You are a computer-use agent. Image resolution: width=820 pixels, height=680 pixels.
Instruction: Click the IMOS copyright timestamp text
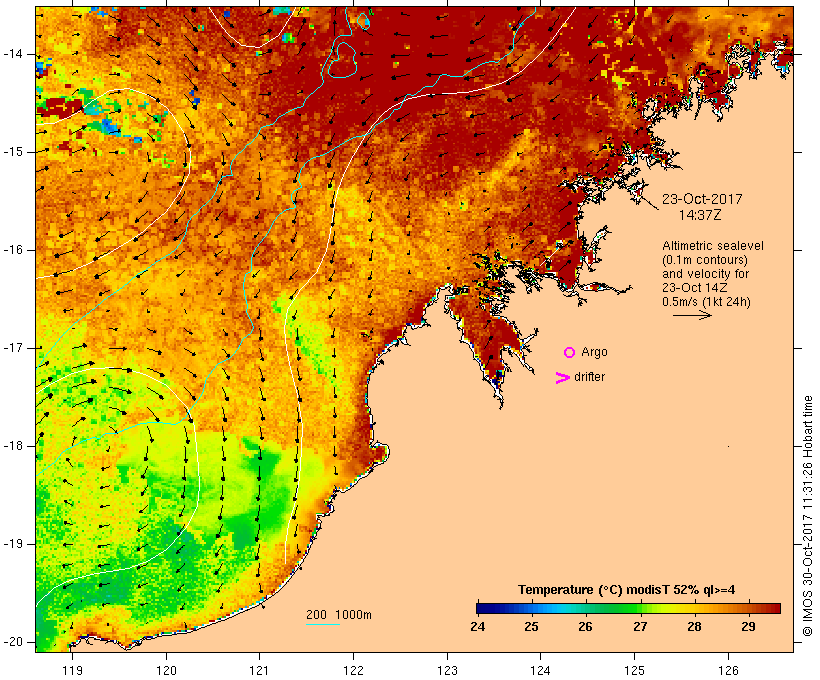[x=807, y=516]
